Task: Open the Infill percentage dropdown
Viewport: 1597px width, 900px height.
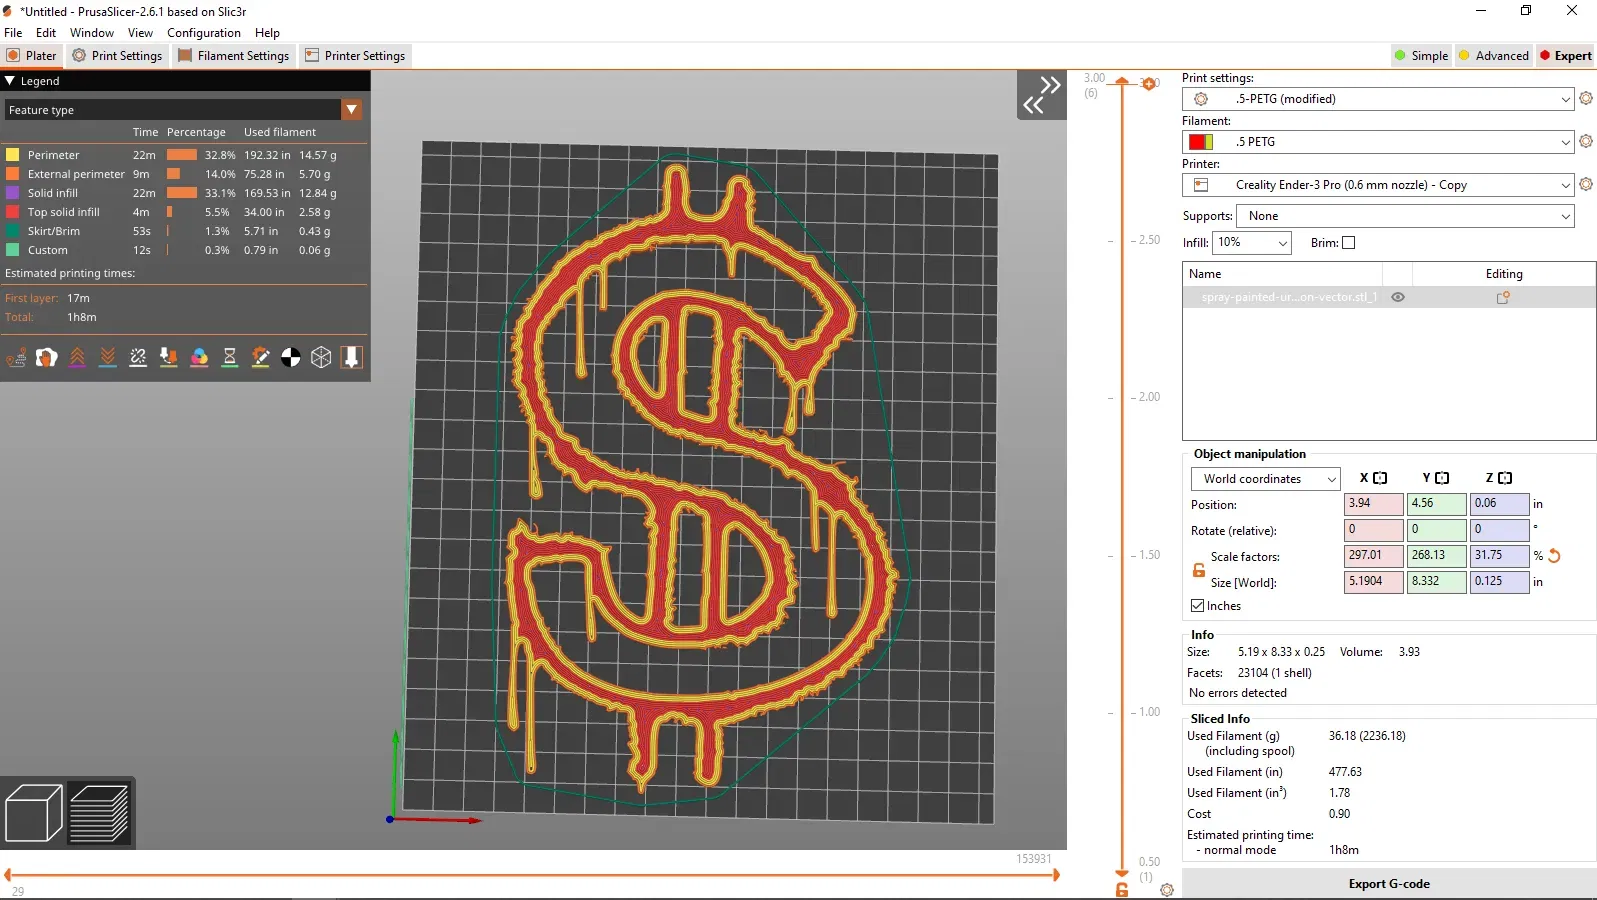Action: click(x=1252, y=243)
